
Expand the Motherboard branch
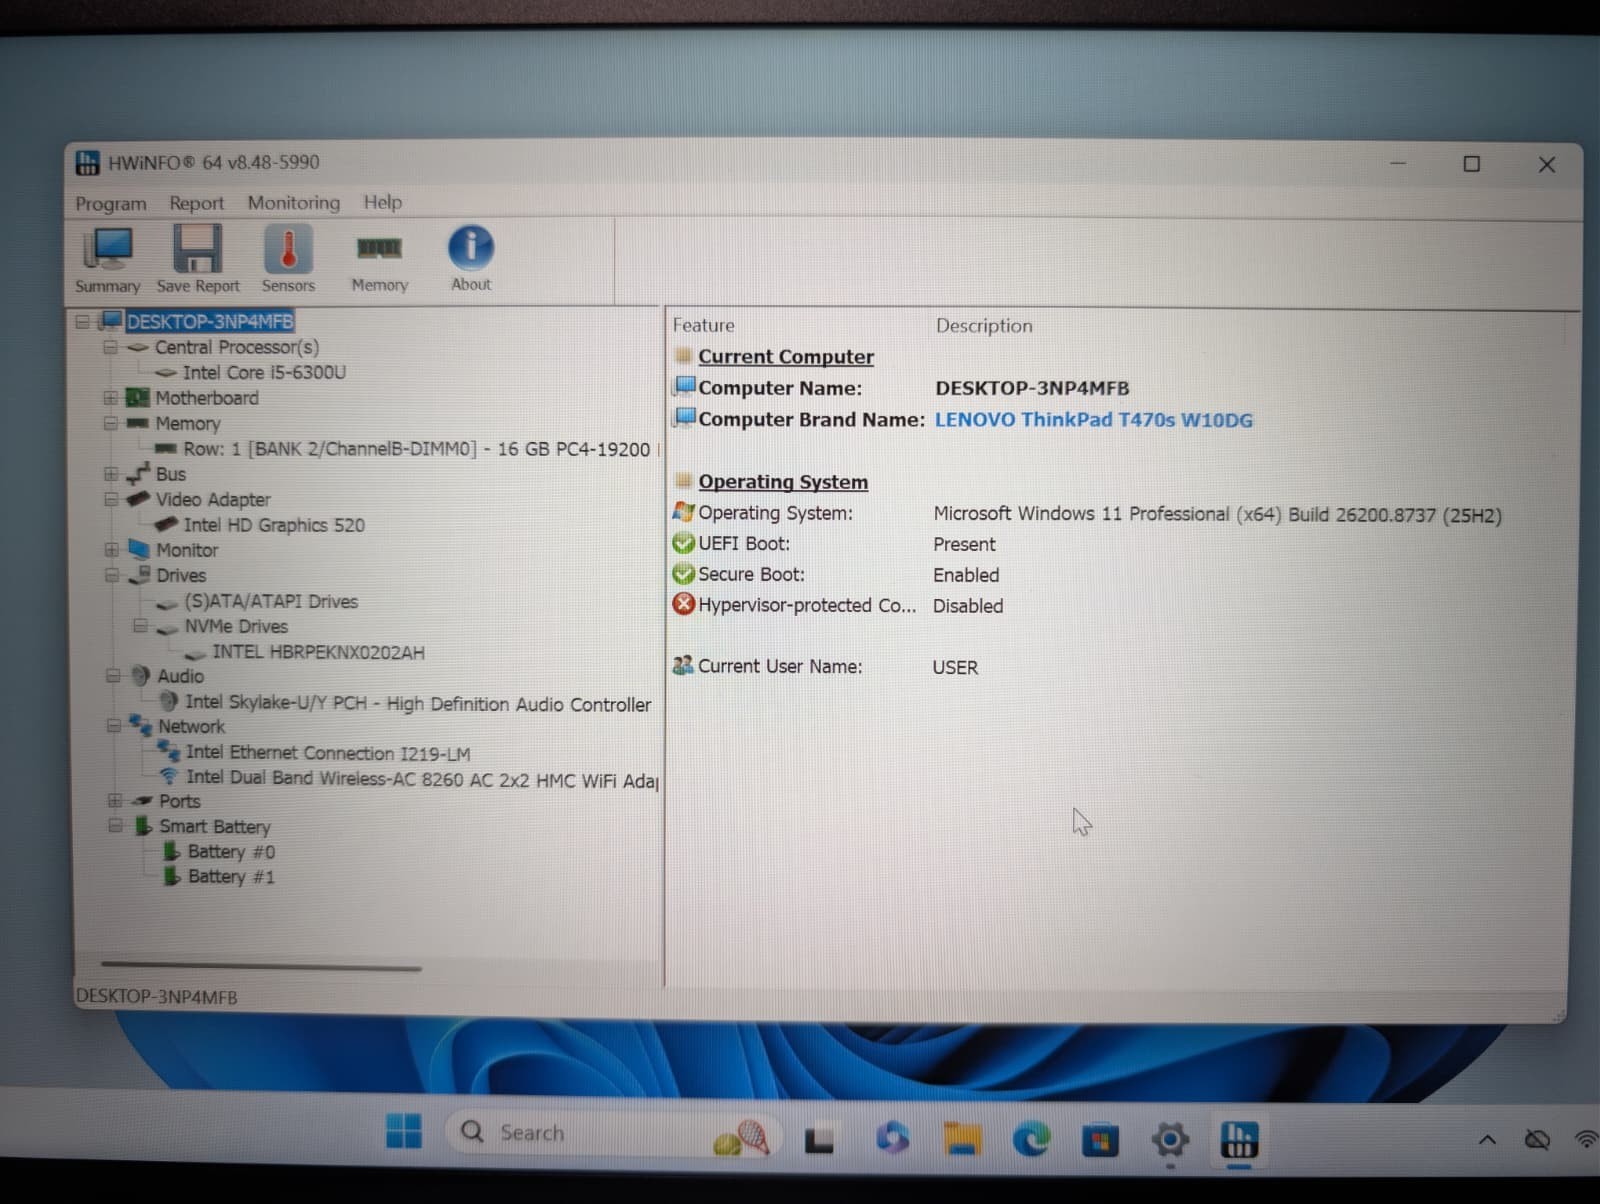[111, 398]
